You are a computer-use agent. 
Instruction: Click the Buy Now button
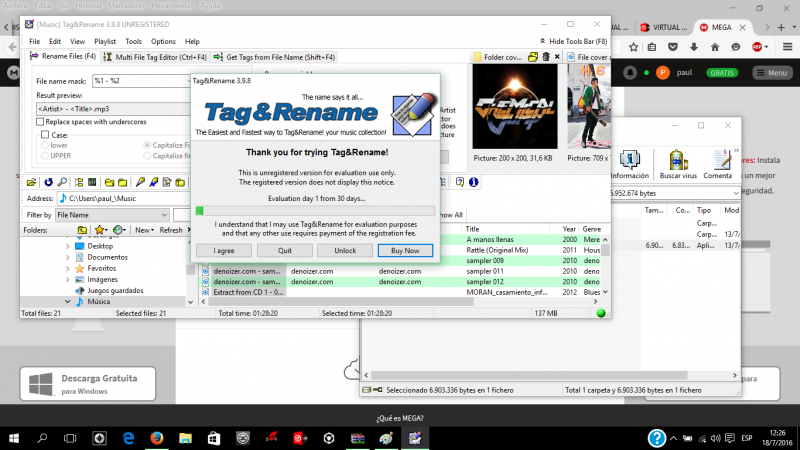coord(405,251)
